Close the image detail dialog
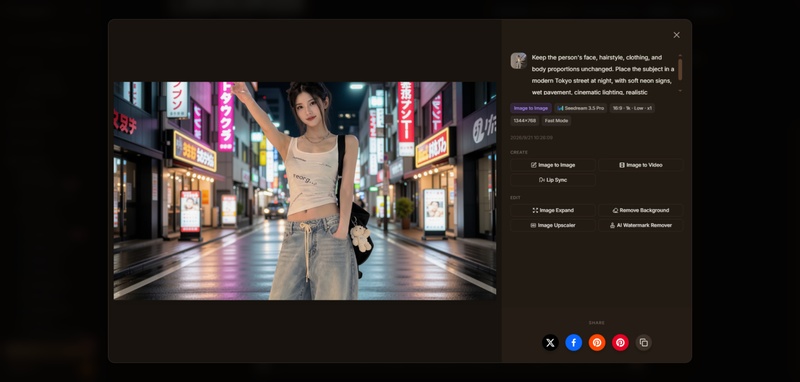The width and height of the screenshot is (800, 382). (676, 35)
